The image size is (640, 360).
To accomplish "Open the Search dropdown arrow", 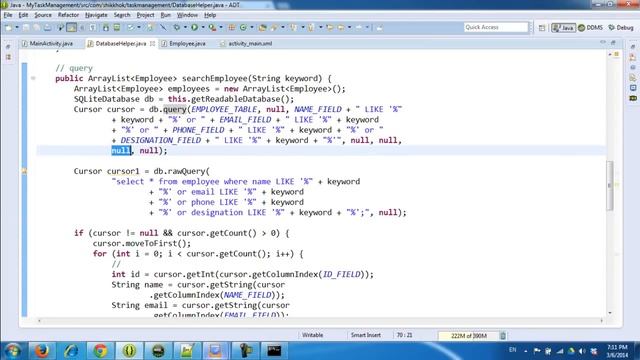I will [282, 27].
